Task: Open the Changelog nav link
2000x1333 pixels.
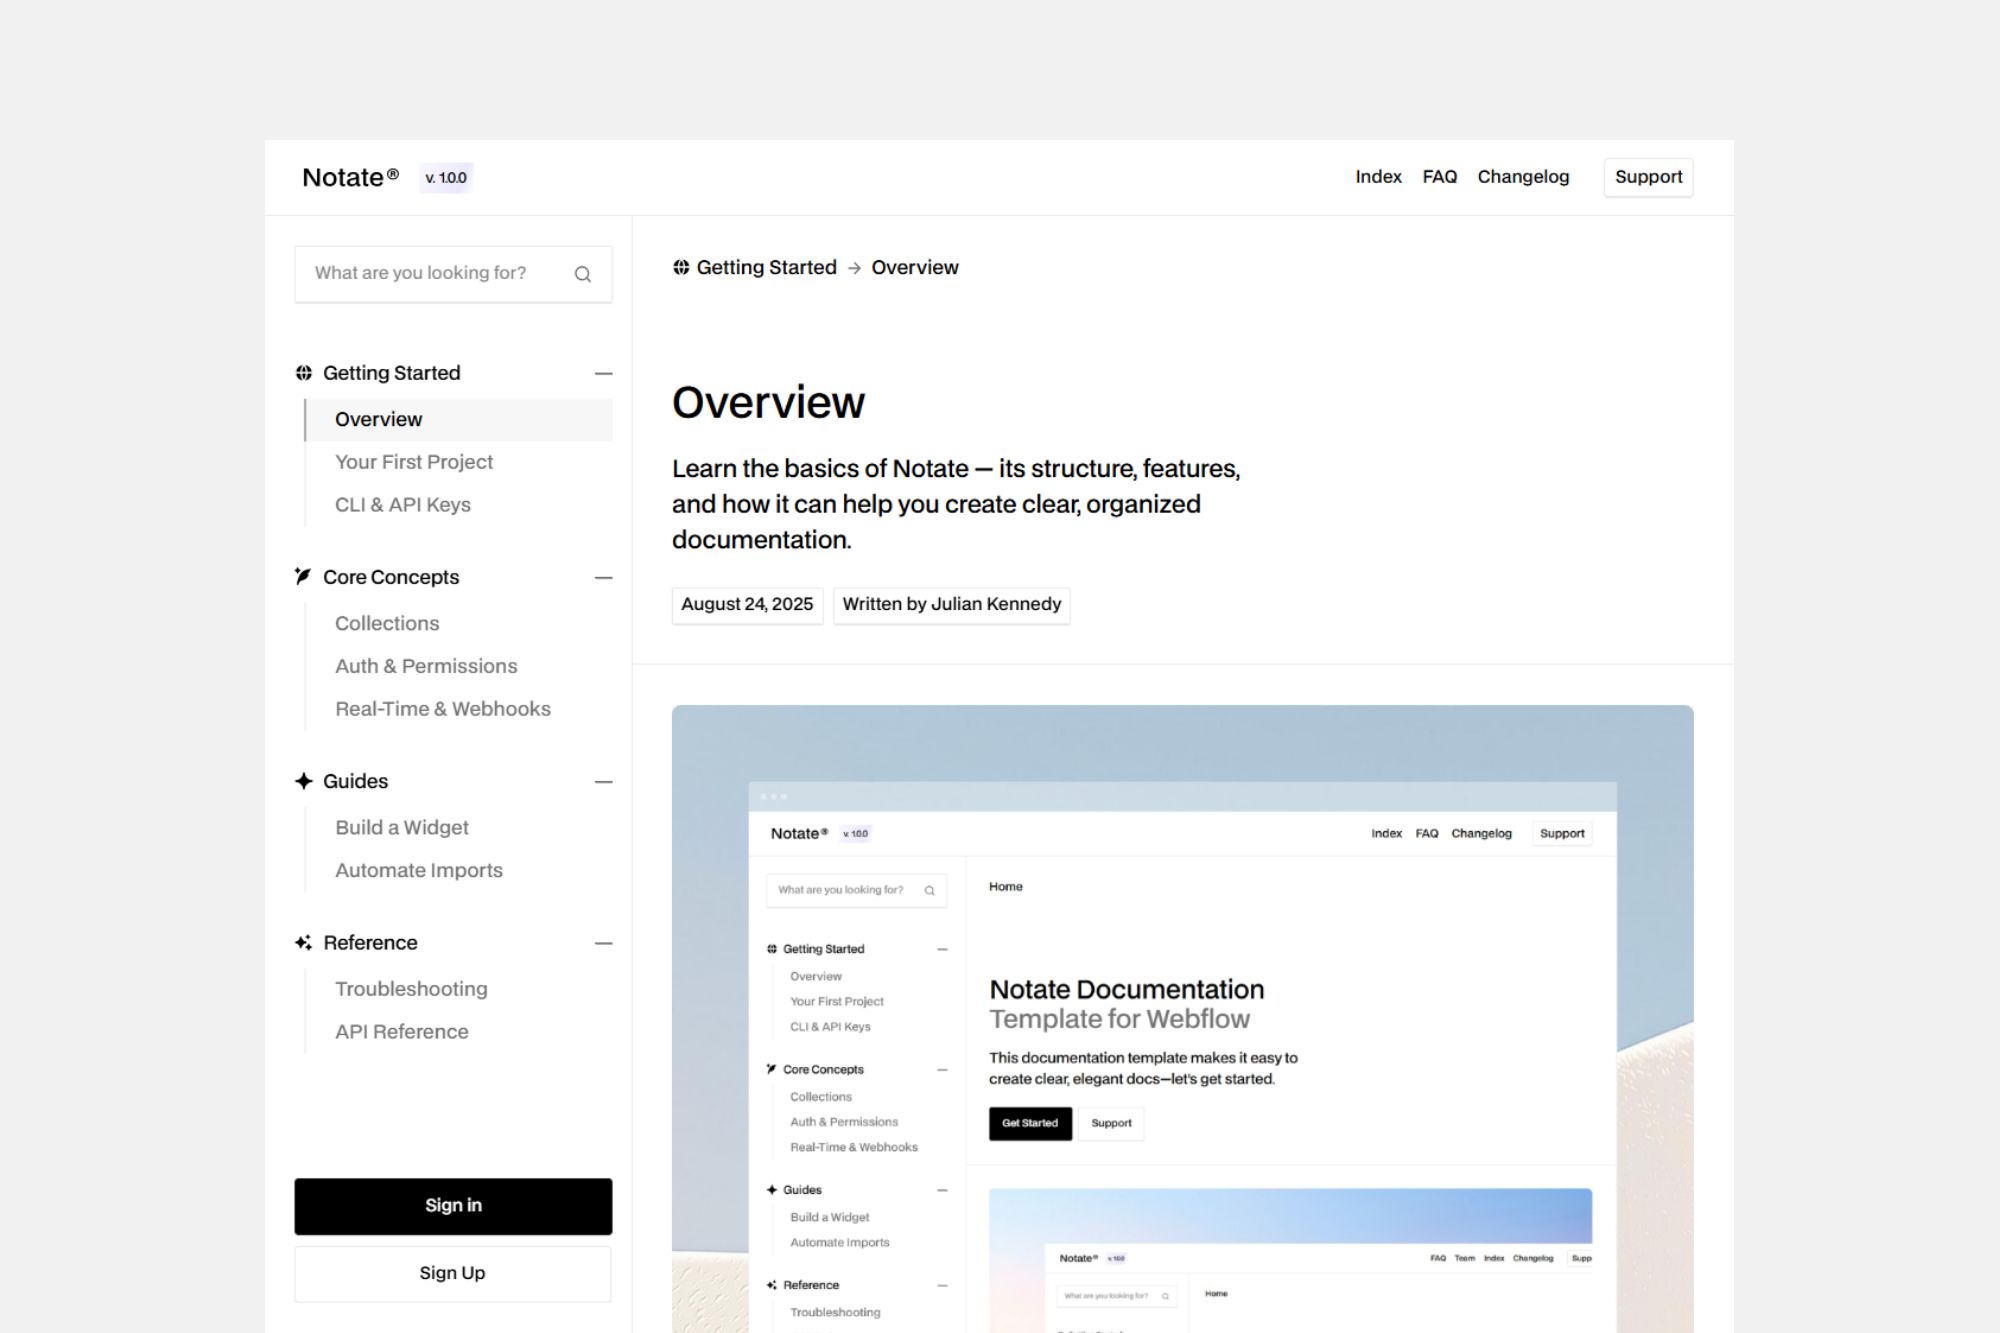Action: tap(1523, 177)
